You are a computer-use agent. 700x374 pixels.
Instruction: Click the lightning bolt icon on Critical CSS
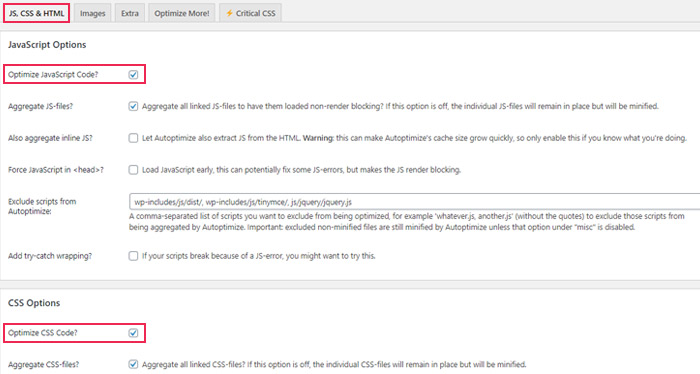point(229,13)
